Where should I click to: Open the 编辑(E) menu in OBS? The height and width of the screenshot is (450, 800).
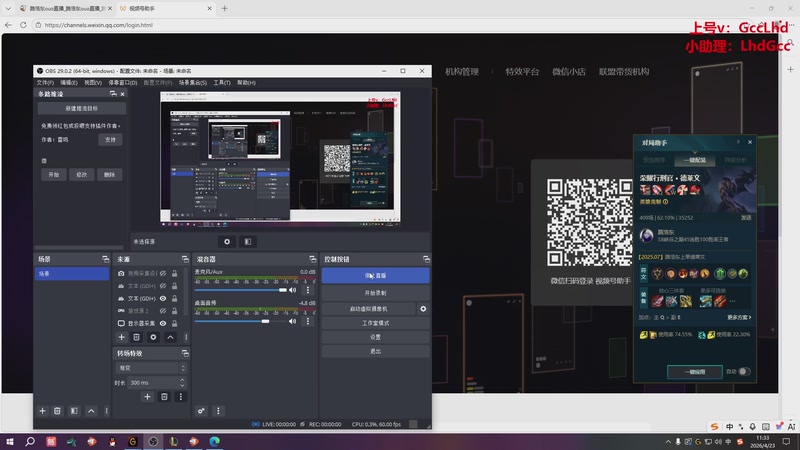coord(69,83)
